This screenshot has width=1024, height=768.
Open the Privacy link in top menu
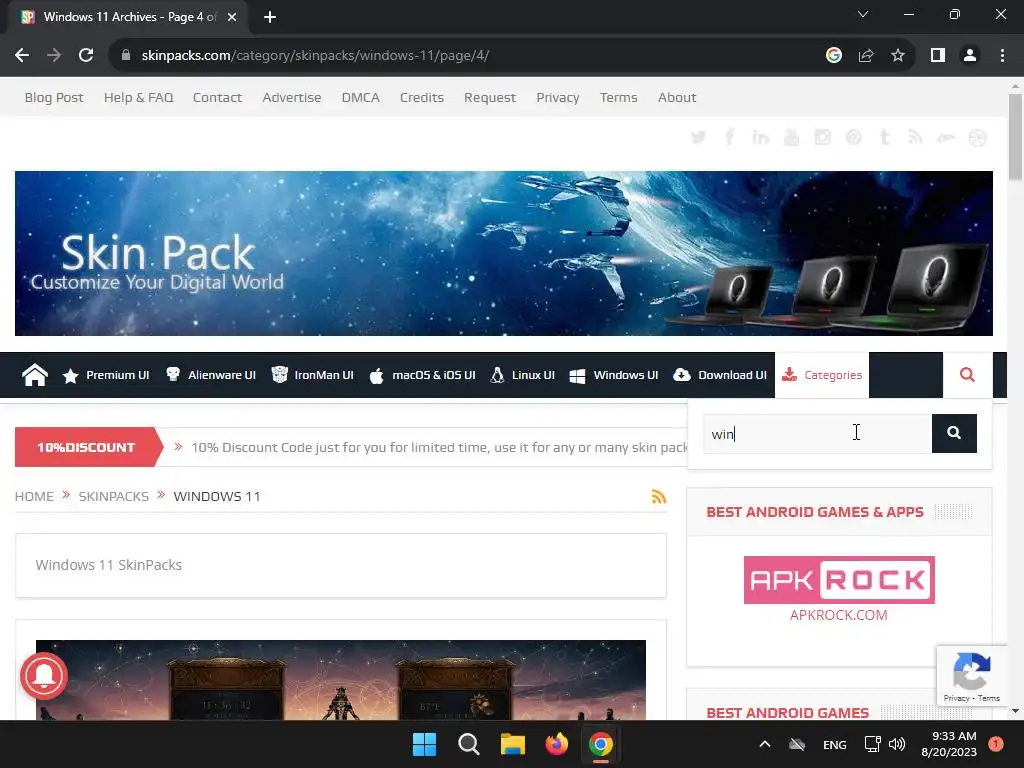coord(558,97)
